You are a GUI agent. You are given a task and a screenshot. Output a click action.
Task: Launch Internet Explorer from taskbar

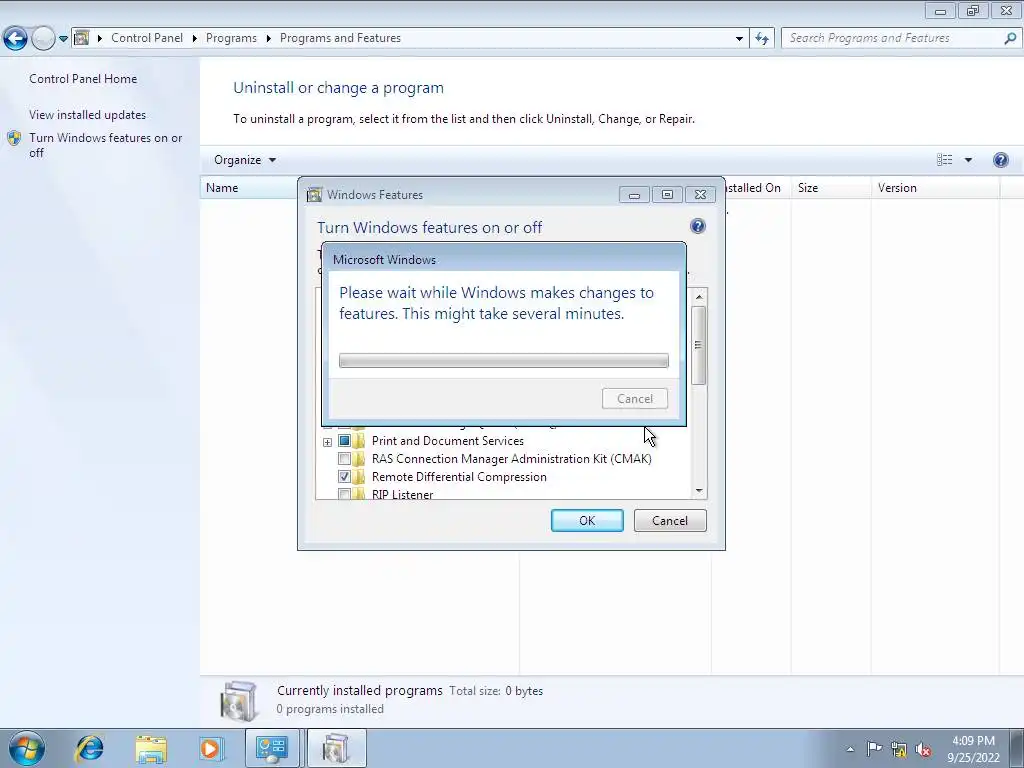89,748
